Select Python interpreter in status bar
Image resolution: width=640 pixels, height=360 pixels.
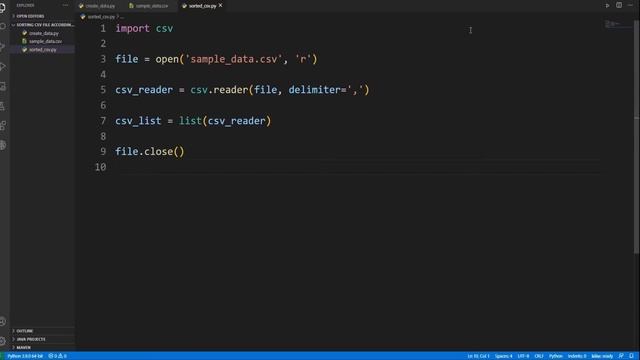[25, 356]
